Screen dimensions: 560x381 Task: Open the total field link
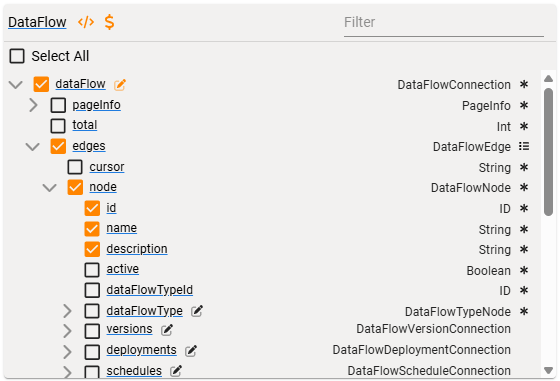click(85, 125)
